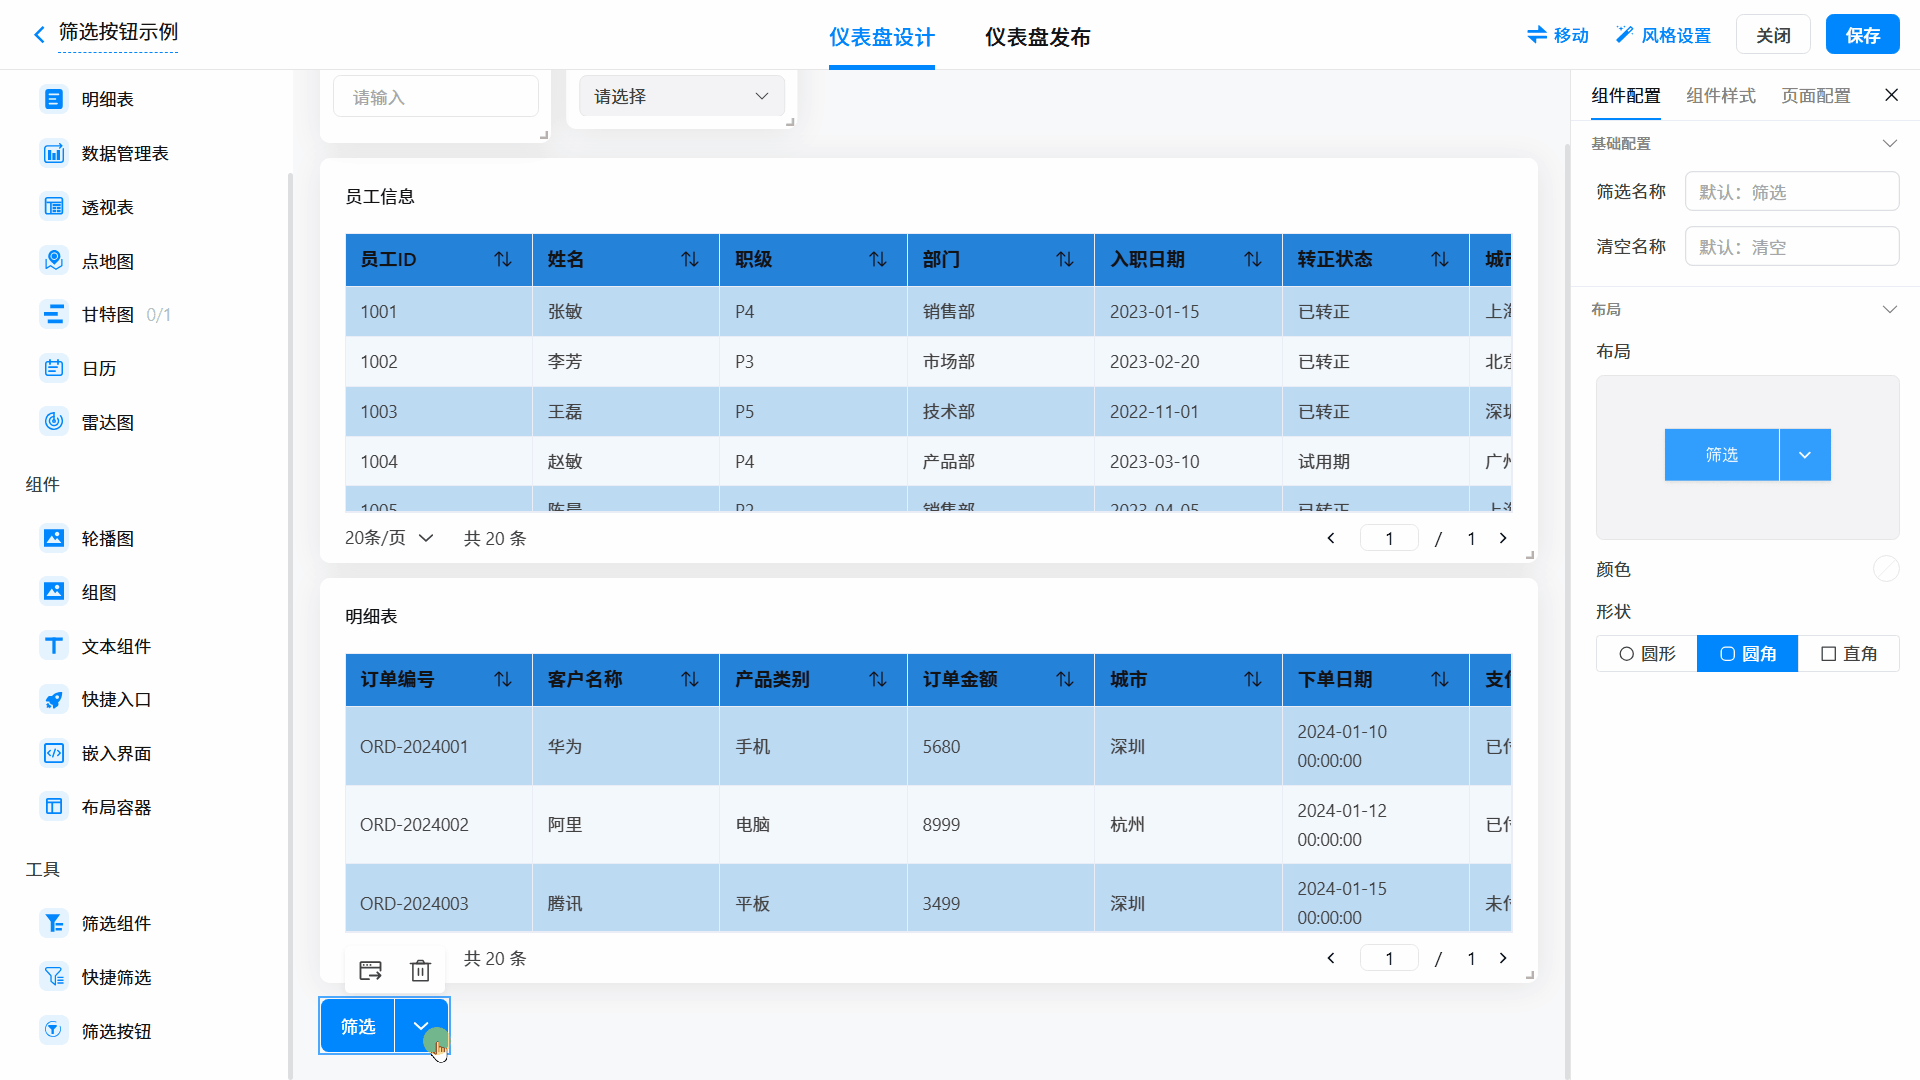
Task: Sort the 入职日期 column
Action: coord(1253,260)
